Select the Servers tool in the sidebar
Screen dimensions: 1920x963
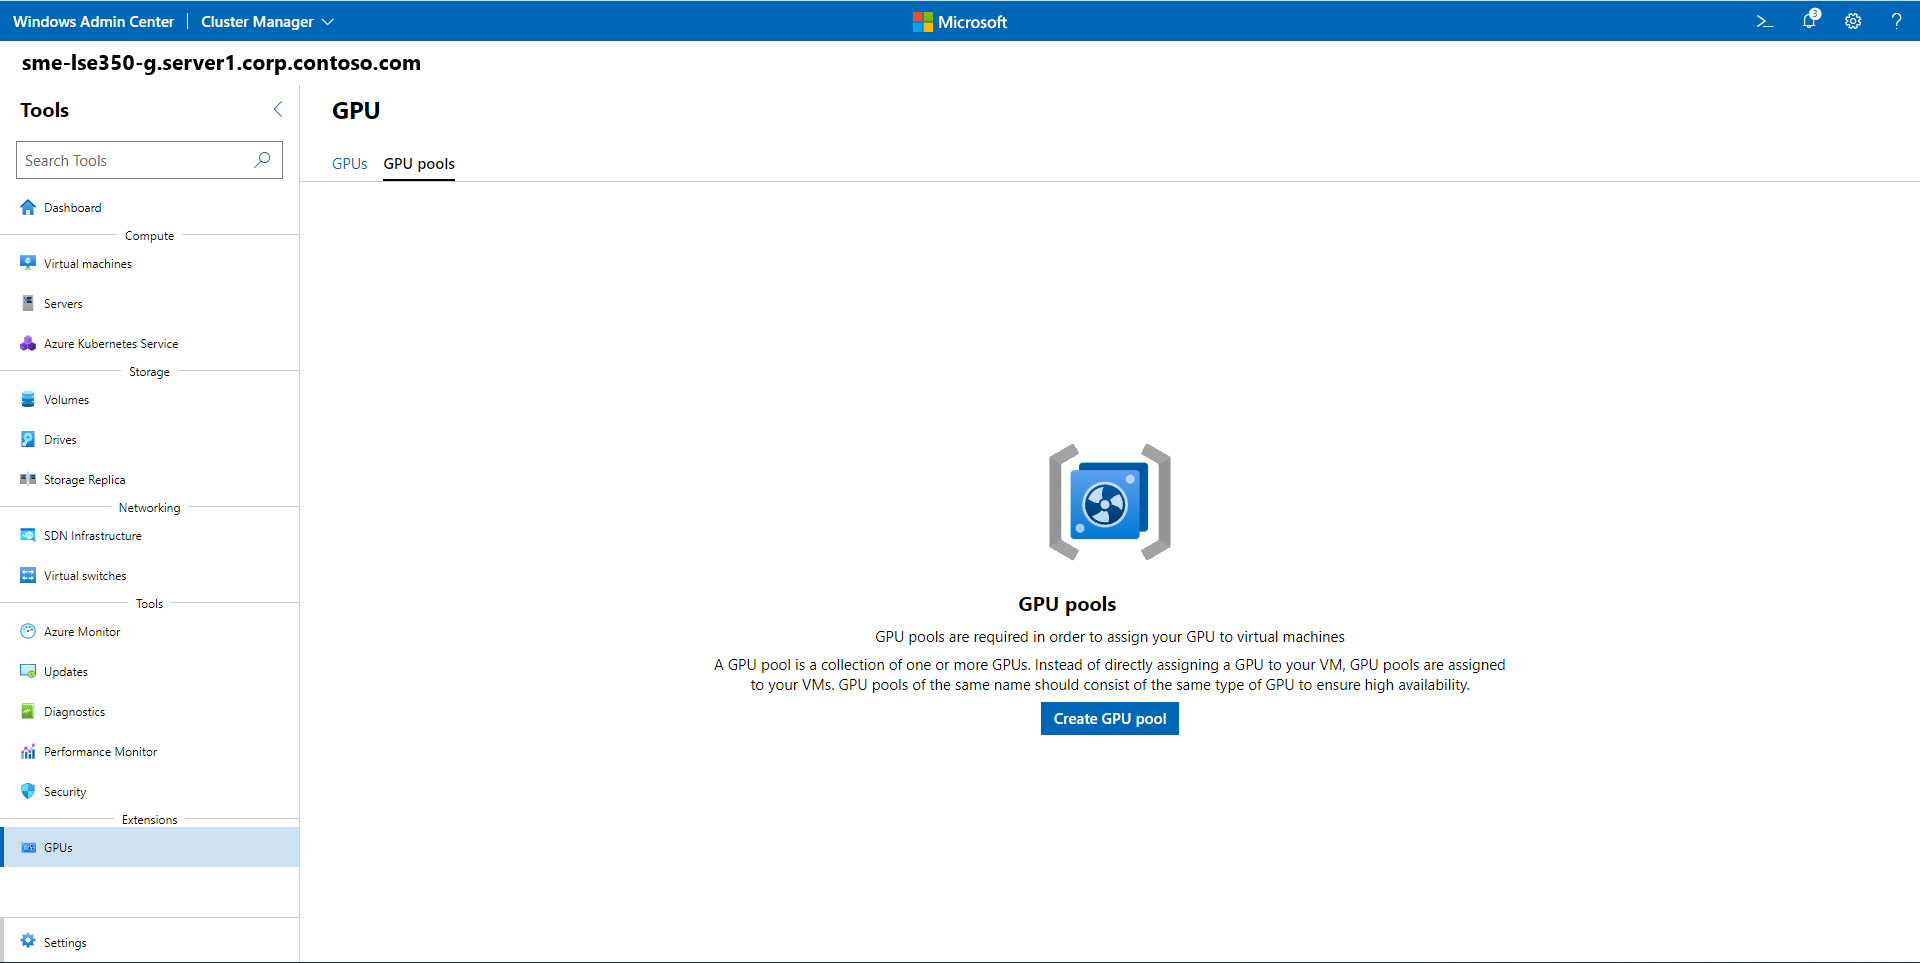[64, 303]
